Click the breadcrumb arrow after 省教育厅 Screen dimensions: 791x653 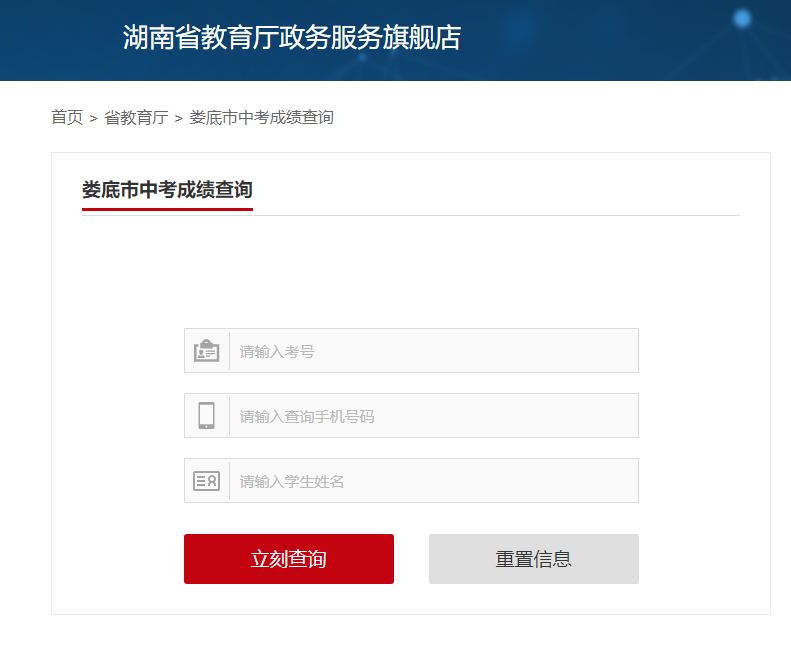point(178,118)
